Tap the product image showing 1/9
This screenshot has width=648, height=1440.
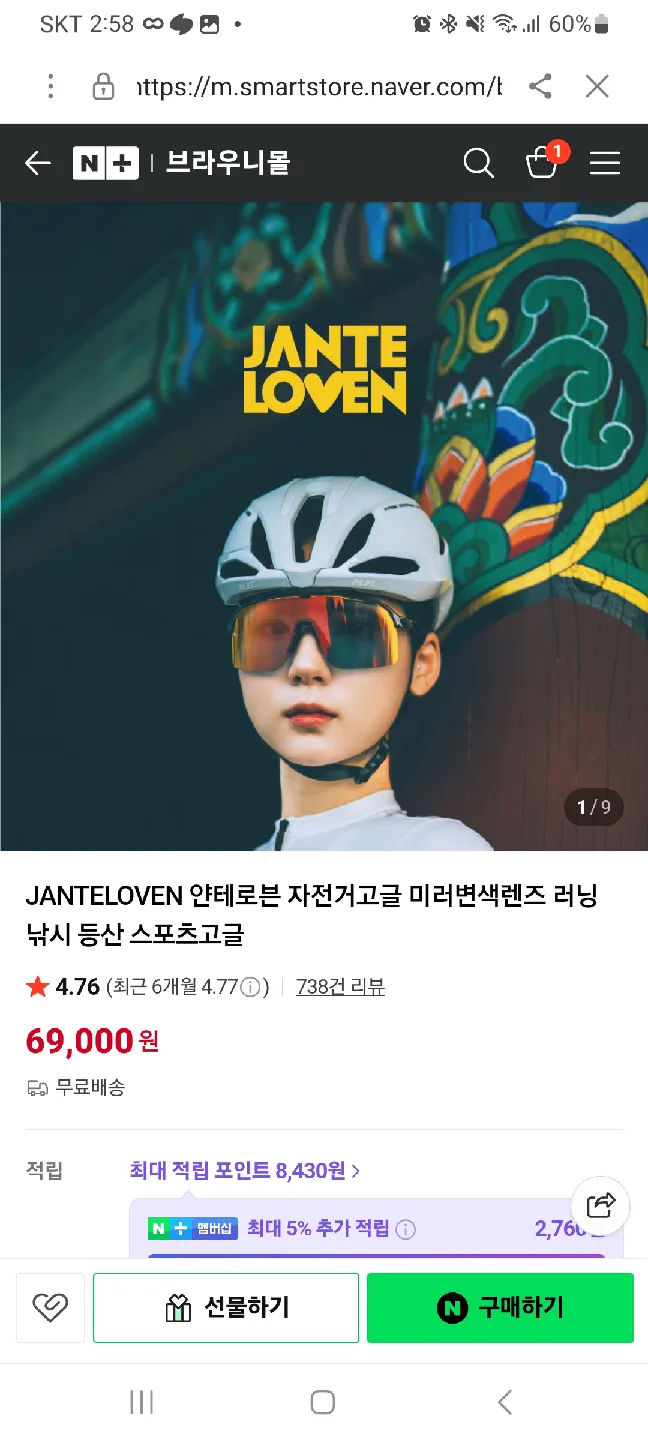[x=324, y=527]
